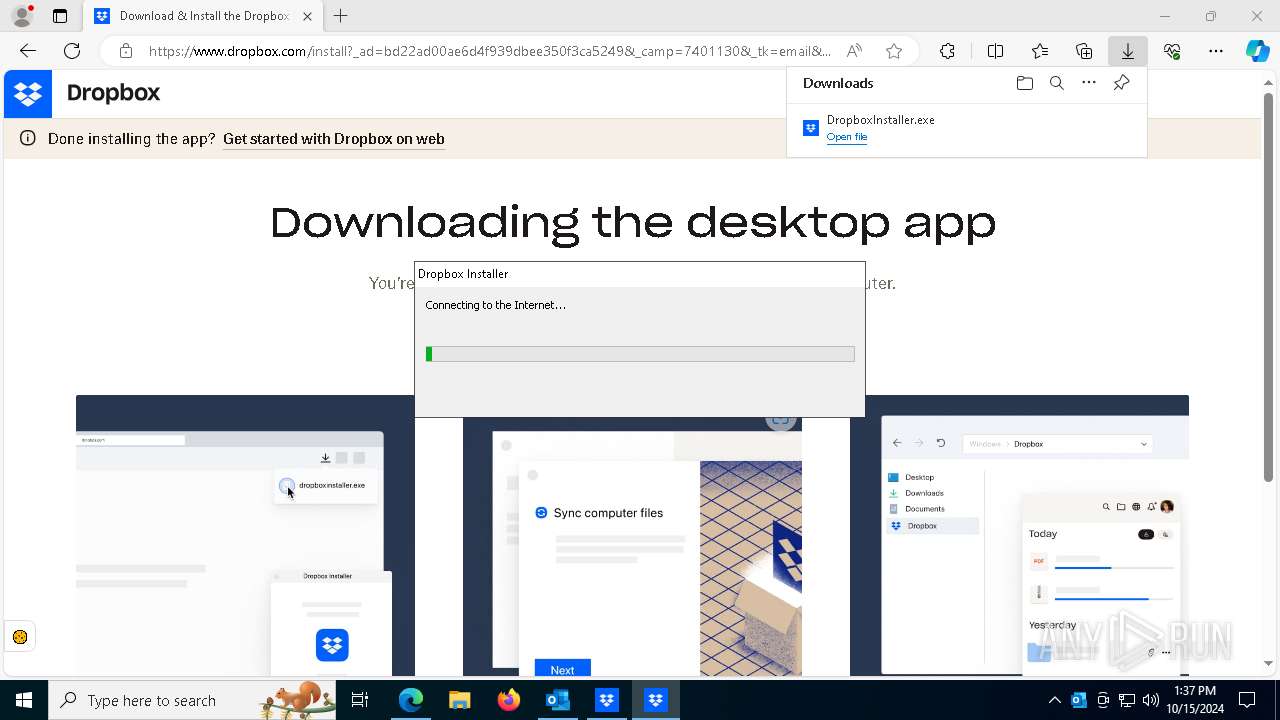Open browser Extensions puzzle icon
This screenshot has height=720, width=1280.
(x=947, y=51)
